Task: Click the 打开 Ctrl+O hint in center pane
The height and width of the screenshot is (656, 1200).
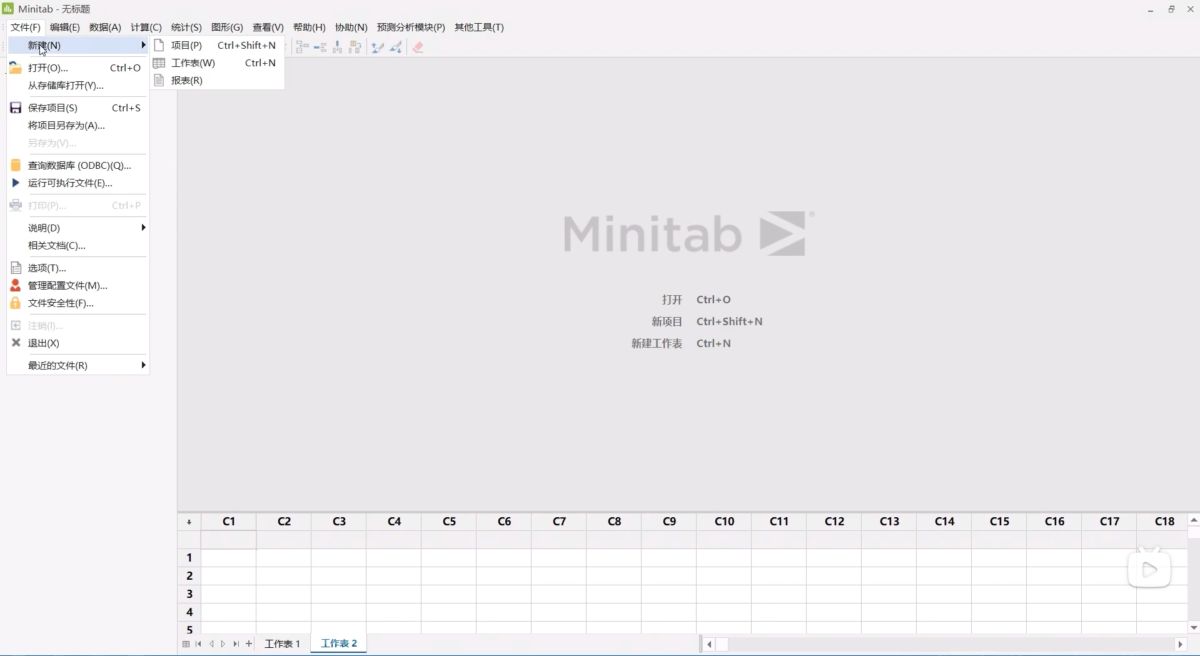Action: click(696, 300)
